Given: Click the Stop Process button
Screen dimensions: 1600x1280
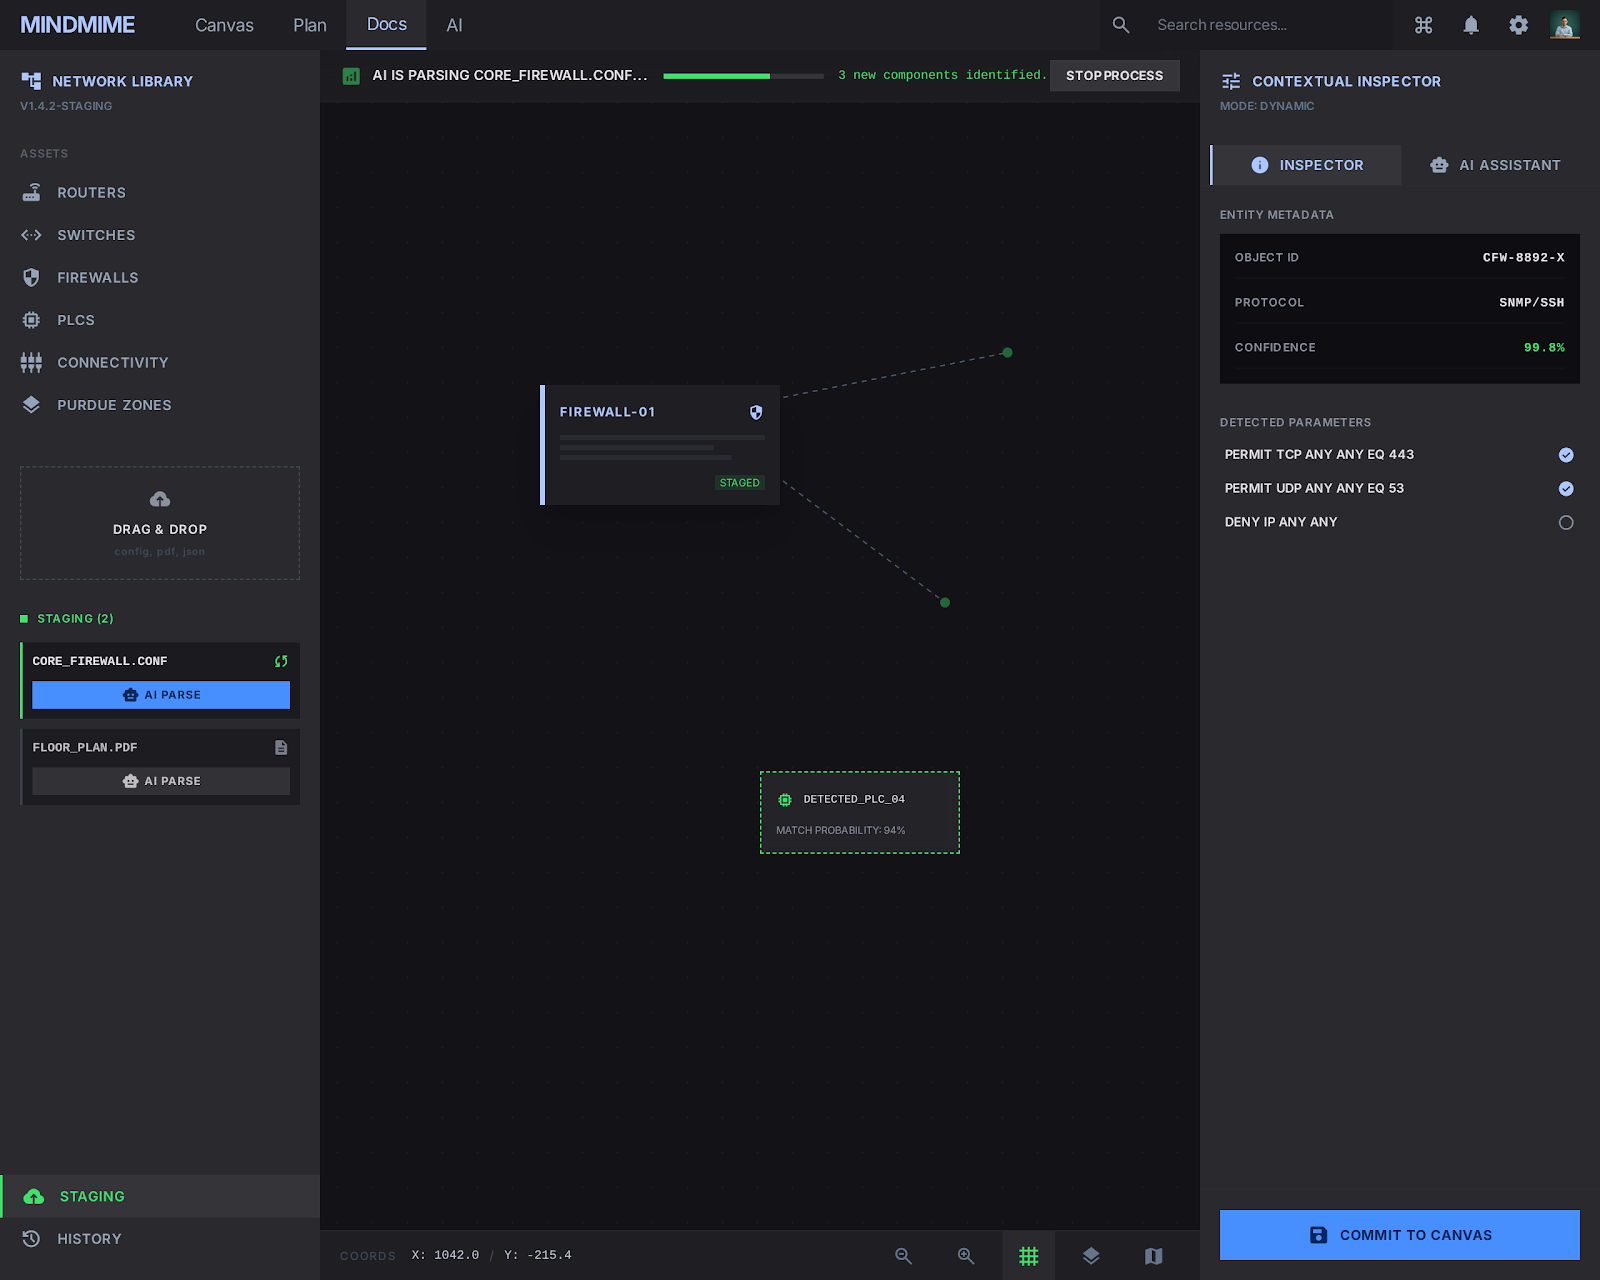Looking at the screenshot, I should 1114,75.
